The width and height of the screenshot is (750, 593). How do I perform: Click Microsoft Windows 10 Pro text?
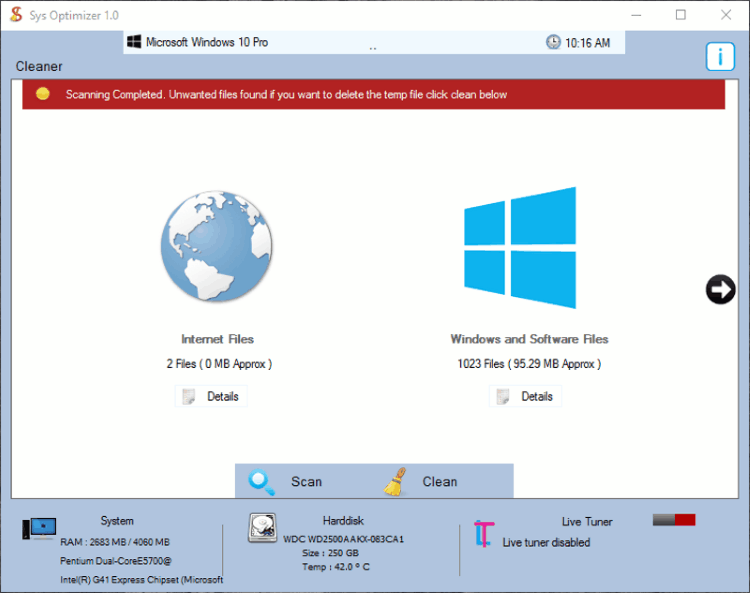[207, 42]
